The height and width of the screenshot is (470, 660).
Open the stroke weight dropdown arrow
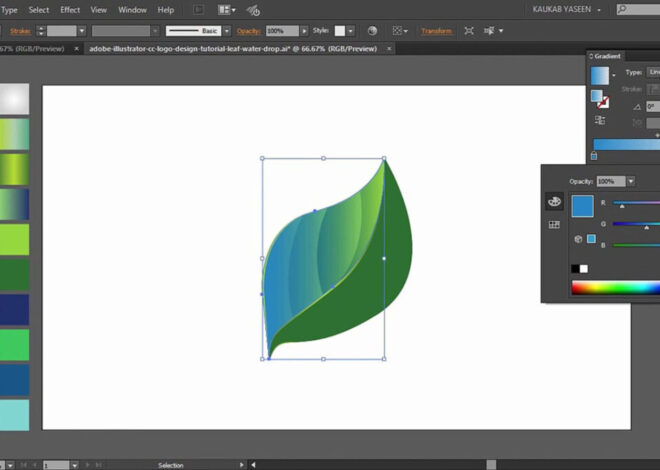pyautogui.click(x=82, y=31)
